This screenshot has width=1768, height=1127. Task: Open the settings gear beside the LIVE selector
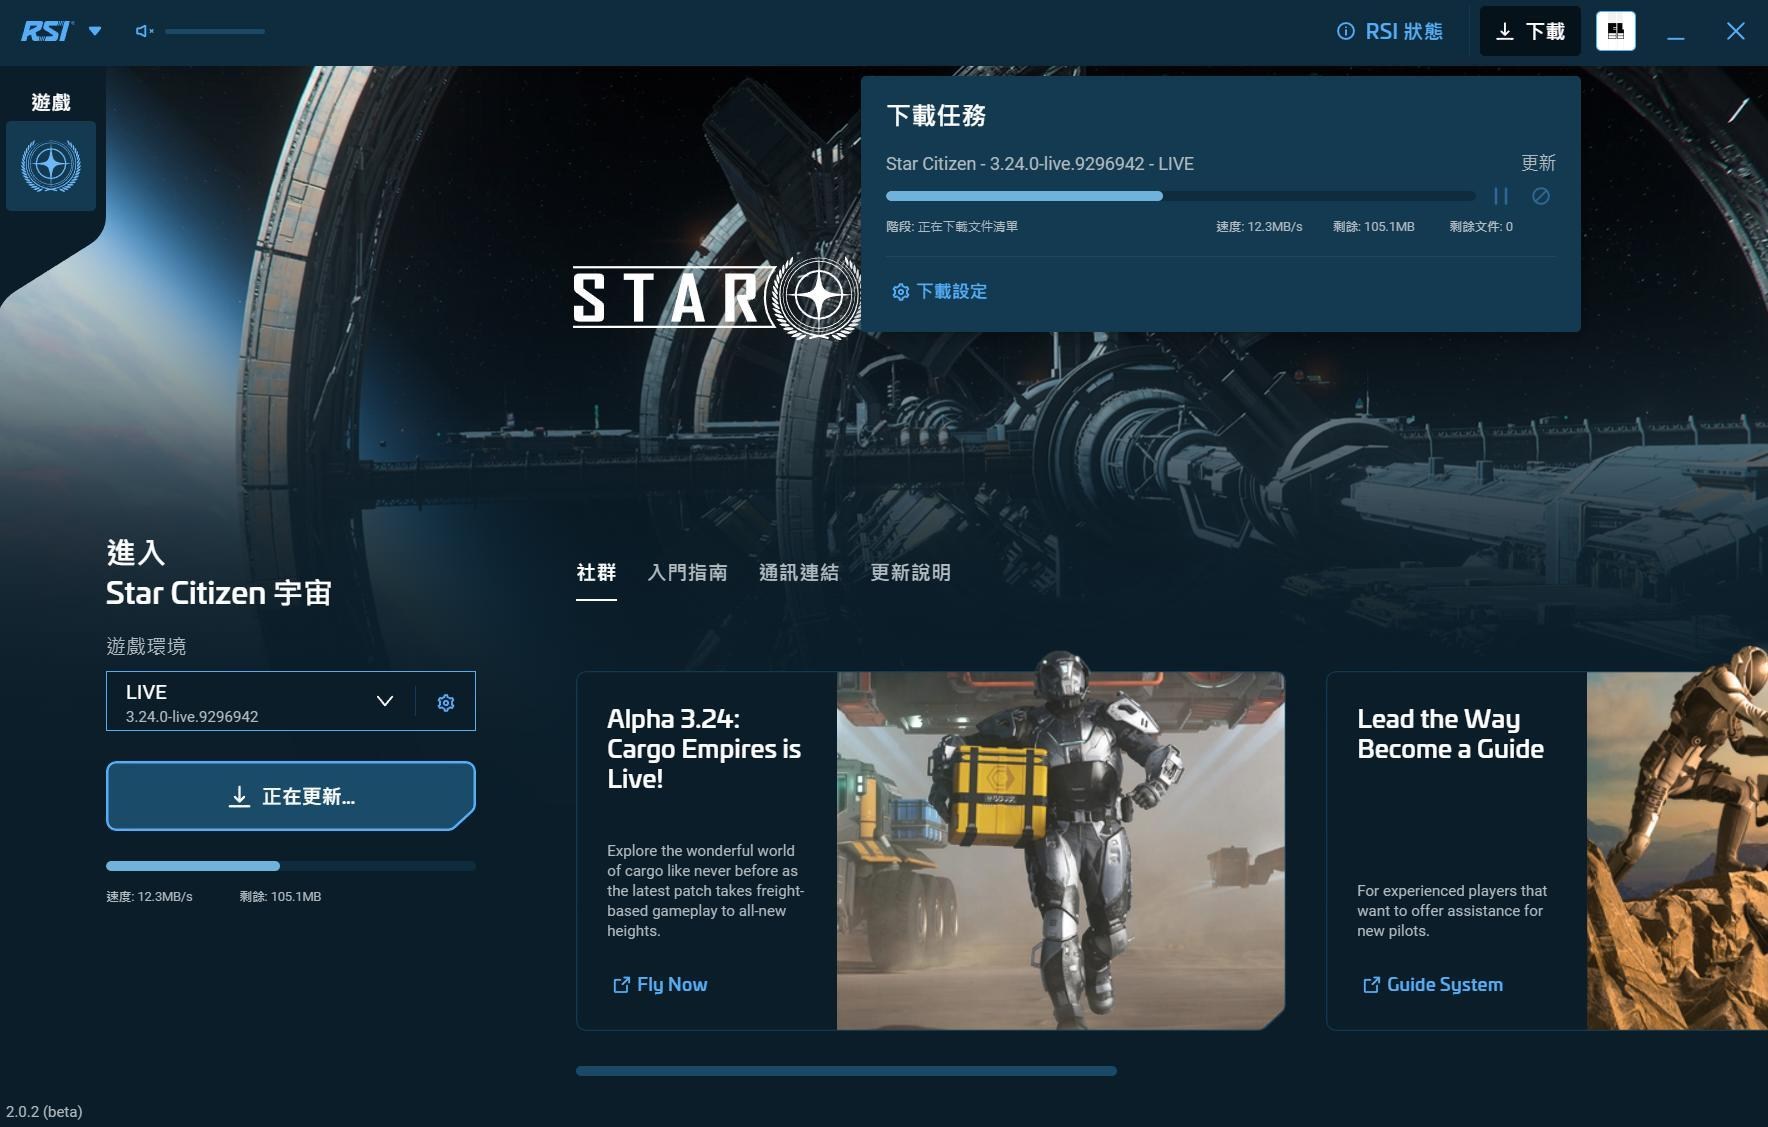pos(445,701)
